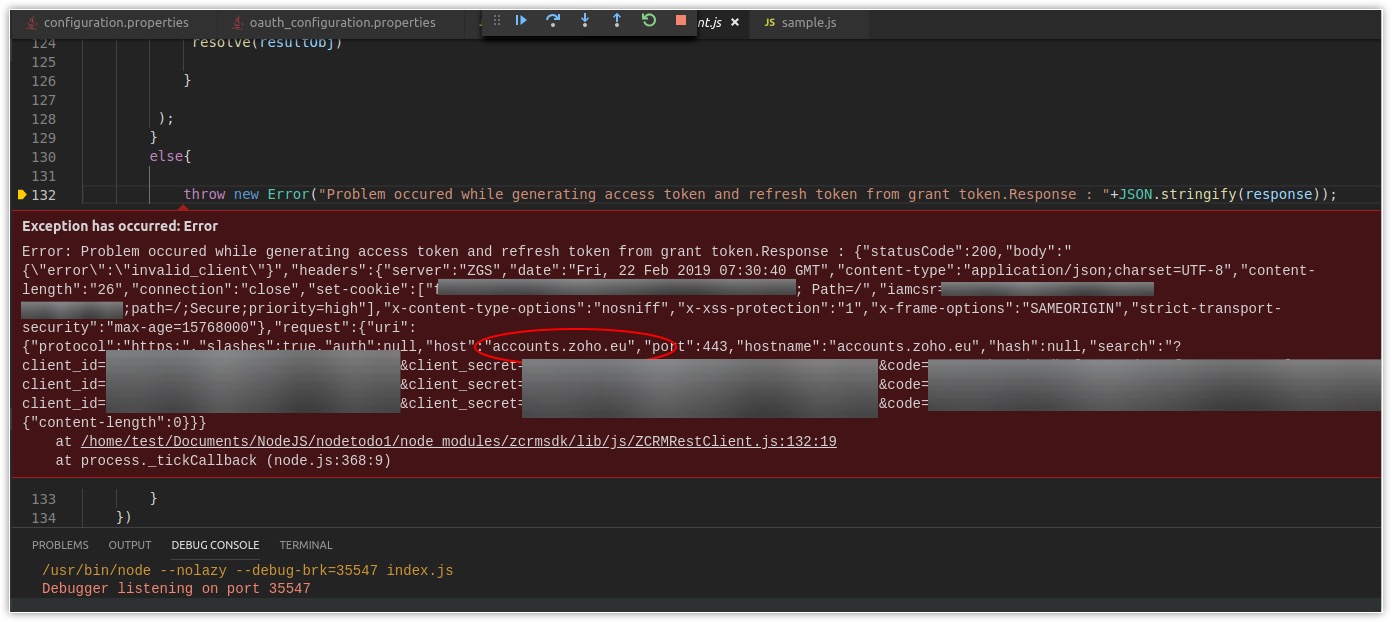The height and width of the screenshot is (622, 1392).
Task: Click 'Debugger listening on port 35547' message
Action: (176, 588)
